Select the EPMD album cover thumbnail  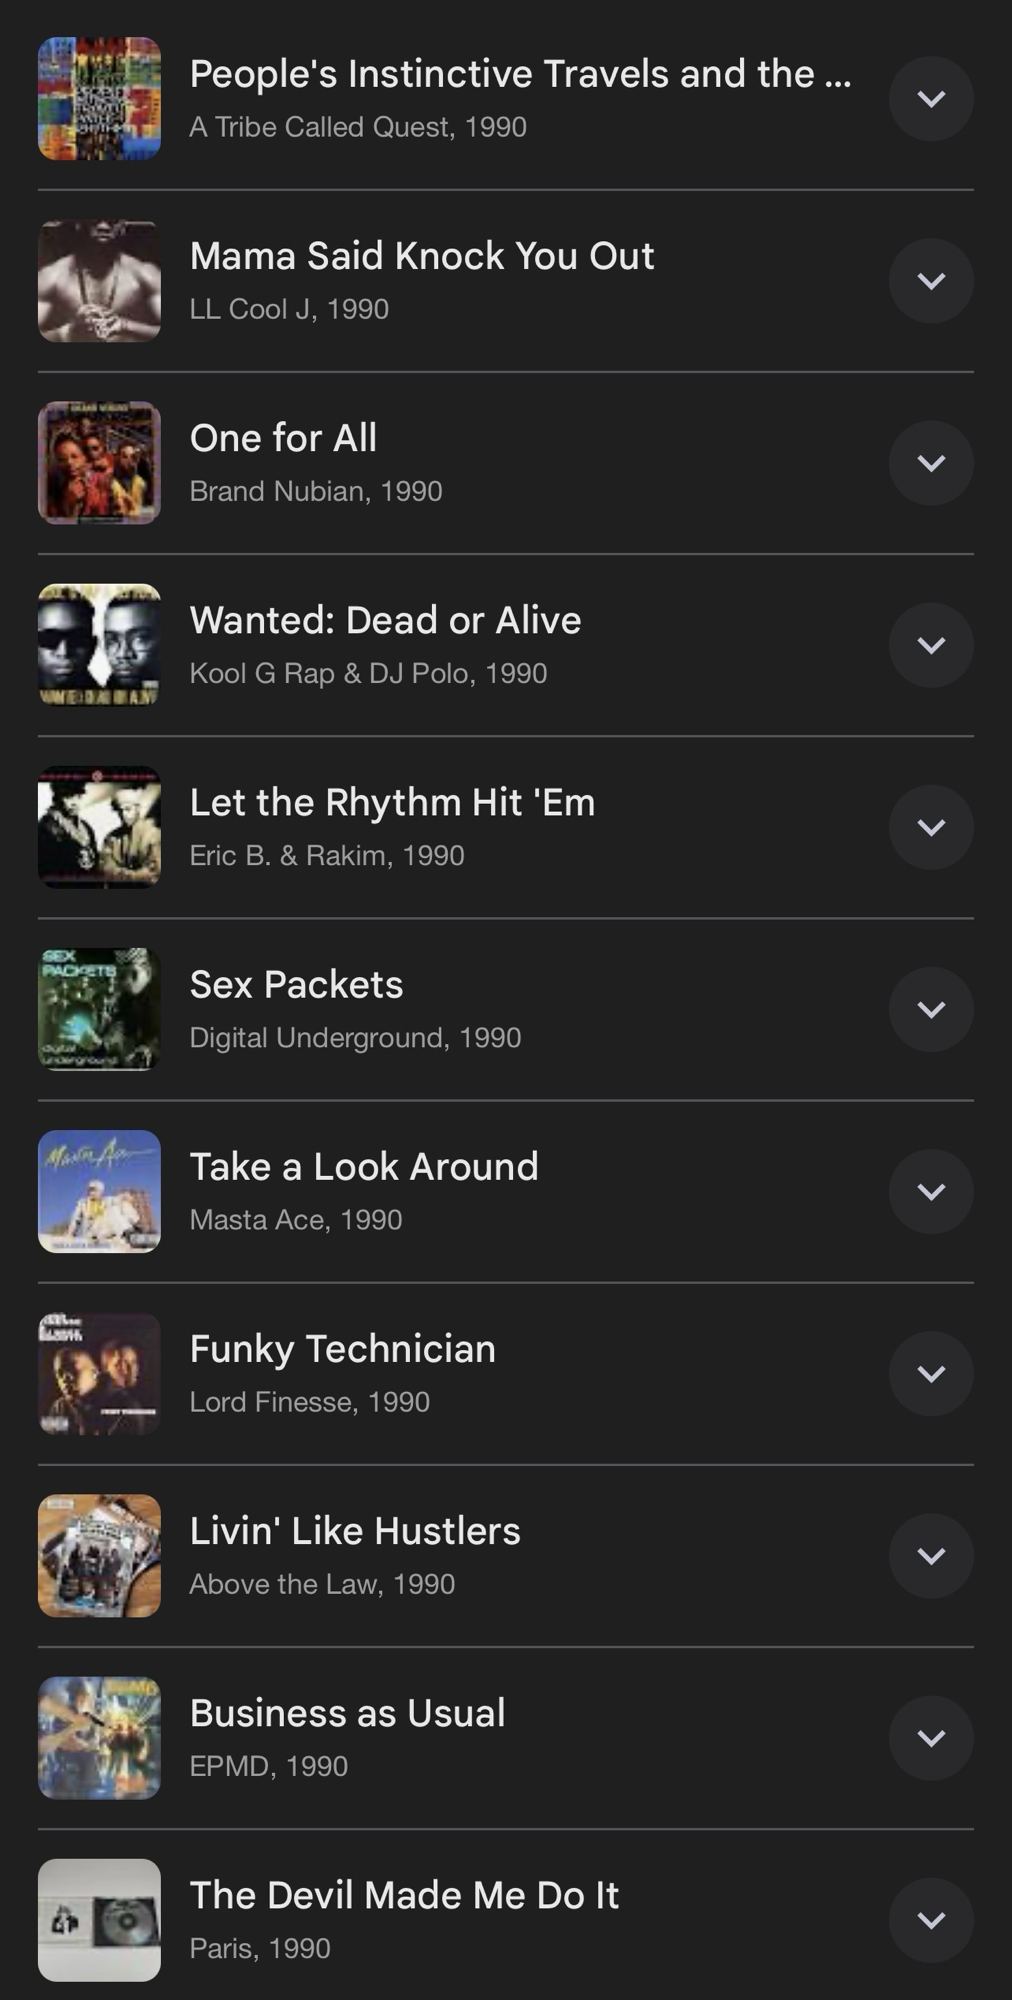tap(99, 1737)
